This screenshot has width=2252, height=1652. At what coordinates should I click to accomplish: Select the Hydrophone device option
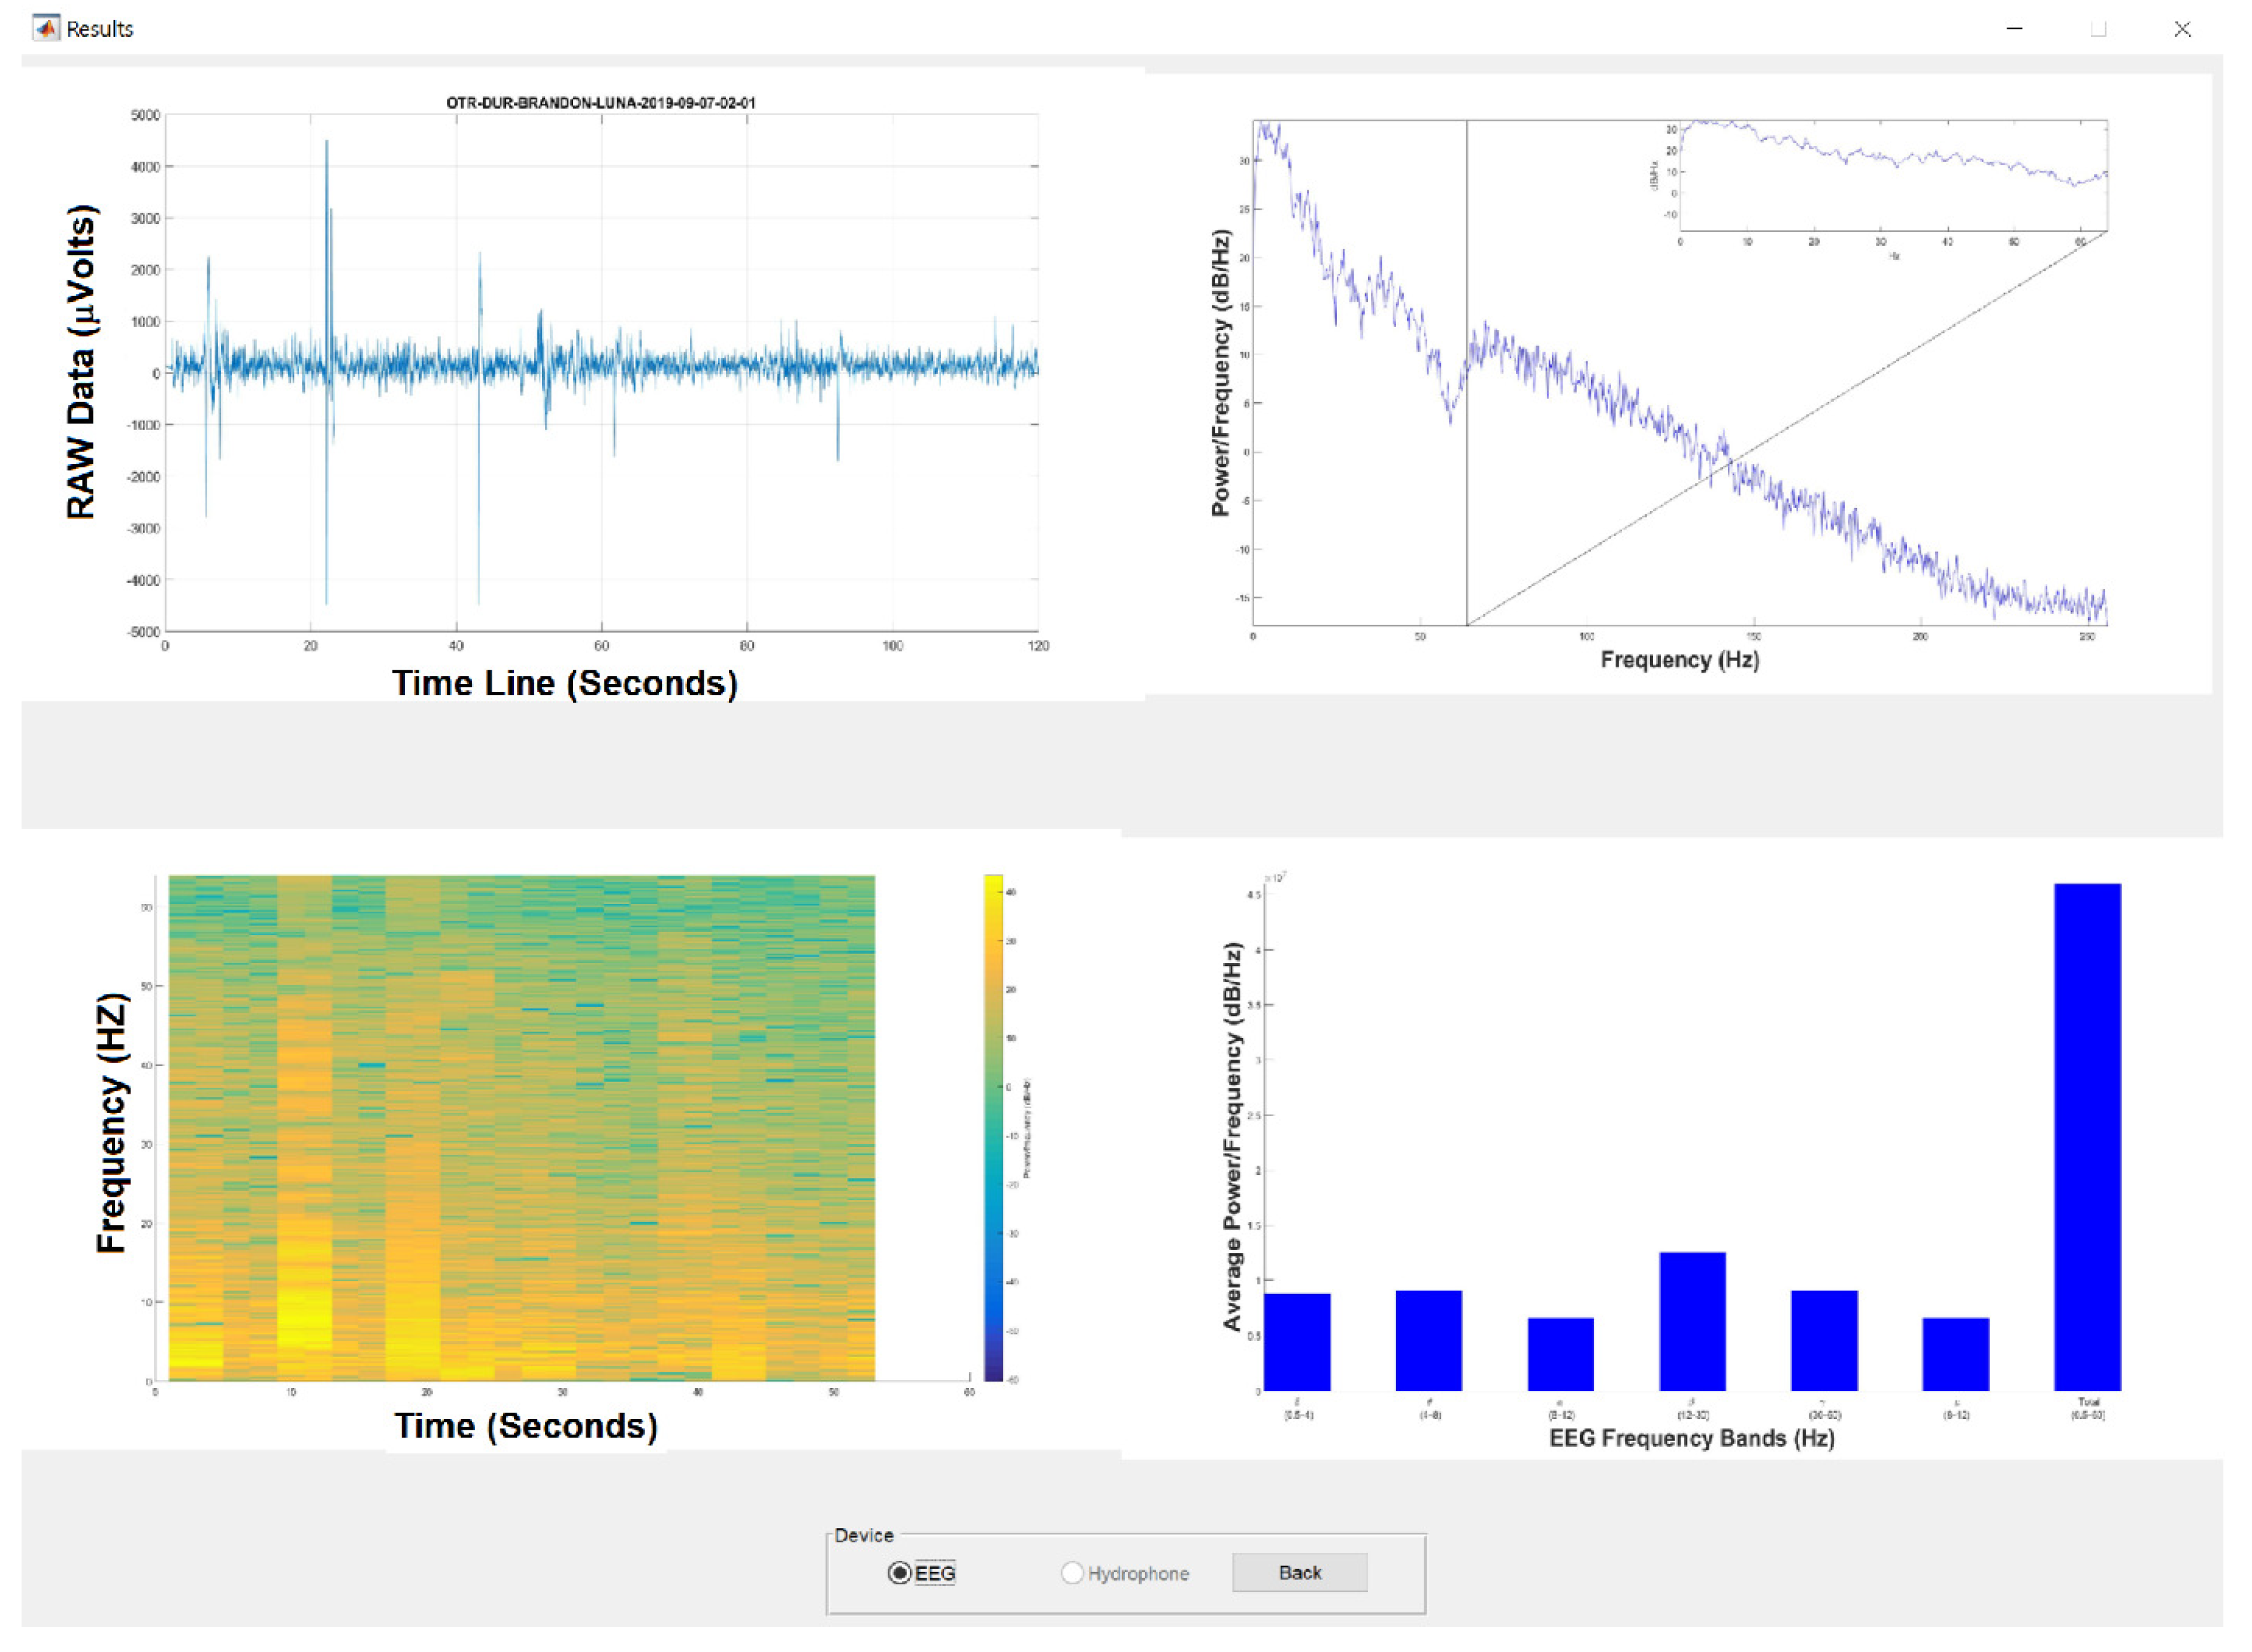[x=1072, y=1573]
